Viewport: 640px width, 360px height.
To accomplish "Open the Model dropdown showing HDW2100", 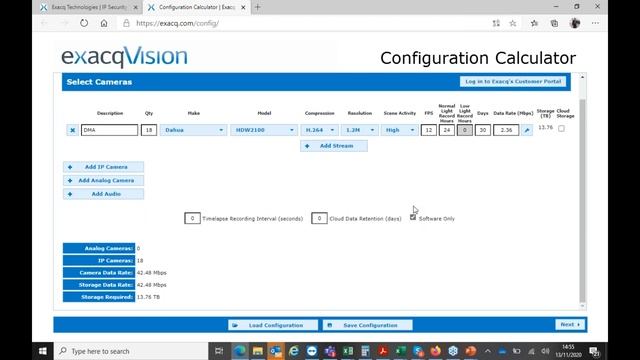I will [264, 130].
